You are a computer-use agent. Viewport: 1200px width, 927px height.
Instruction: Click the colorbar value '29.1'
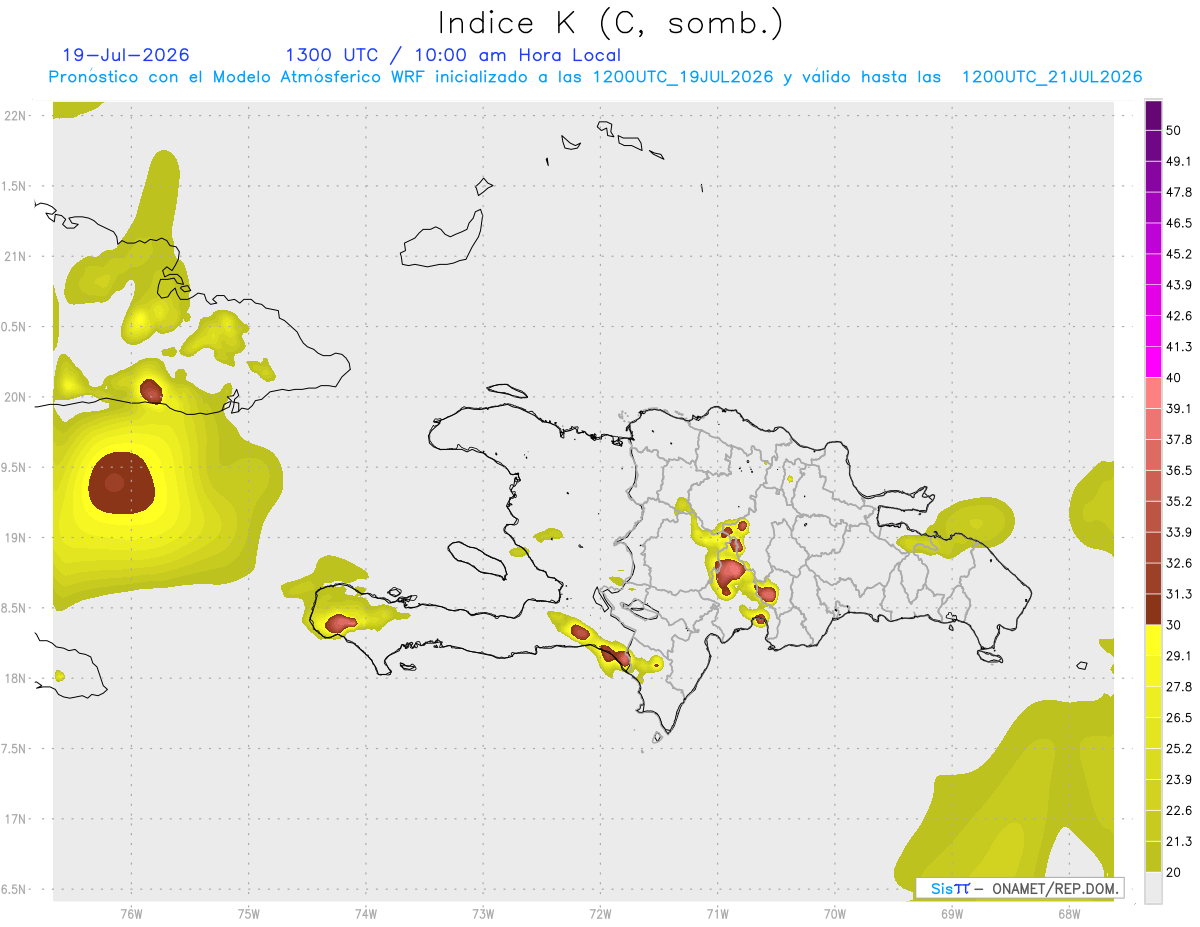tap(1178, 656)
